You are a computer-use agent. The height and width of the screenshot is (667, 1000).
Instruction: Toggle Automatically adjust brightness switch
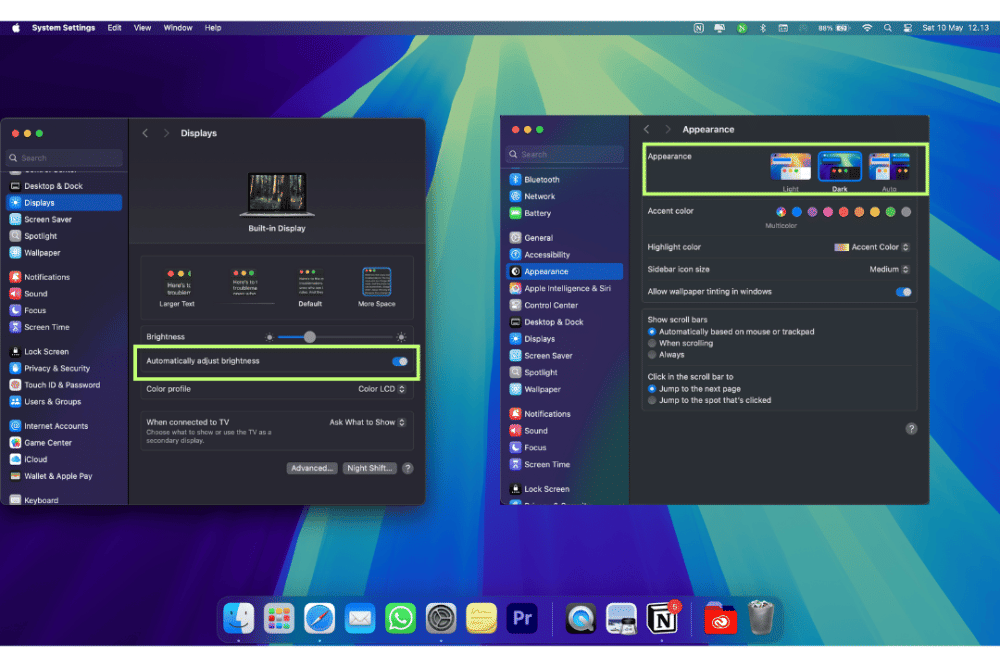tap(400, 361)
